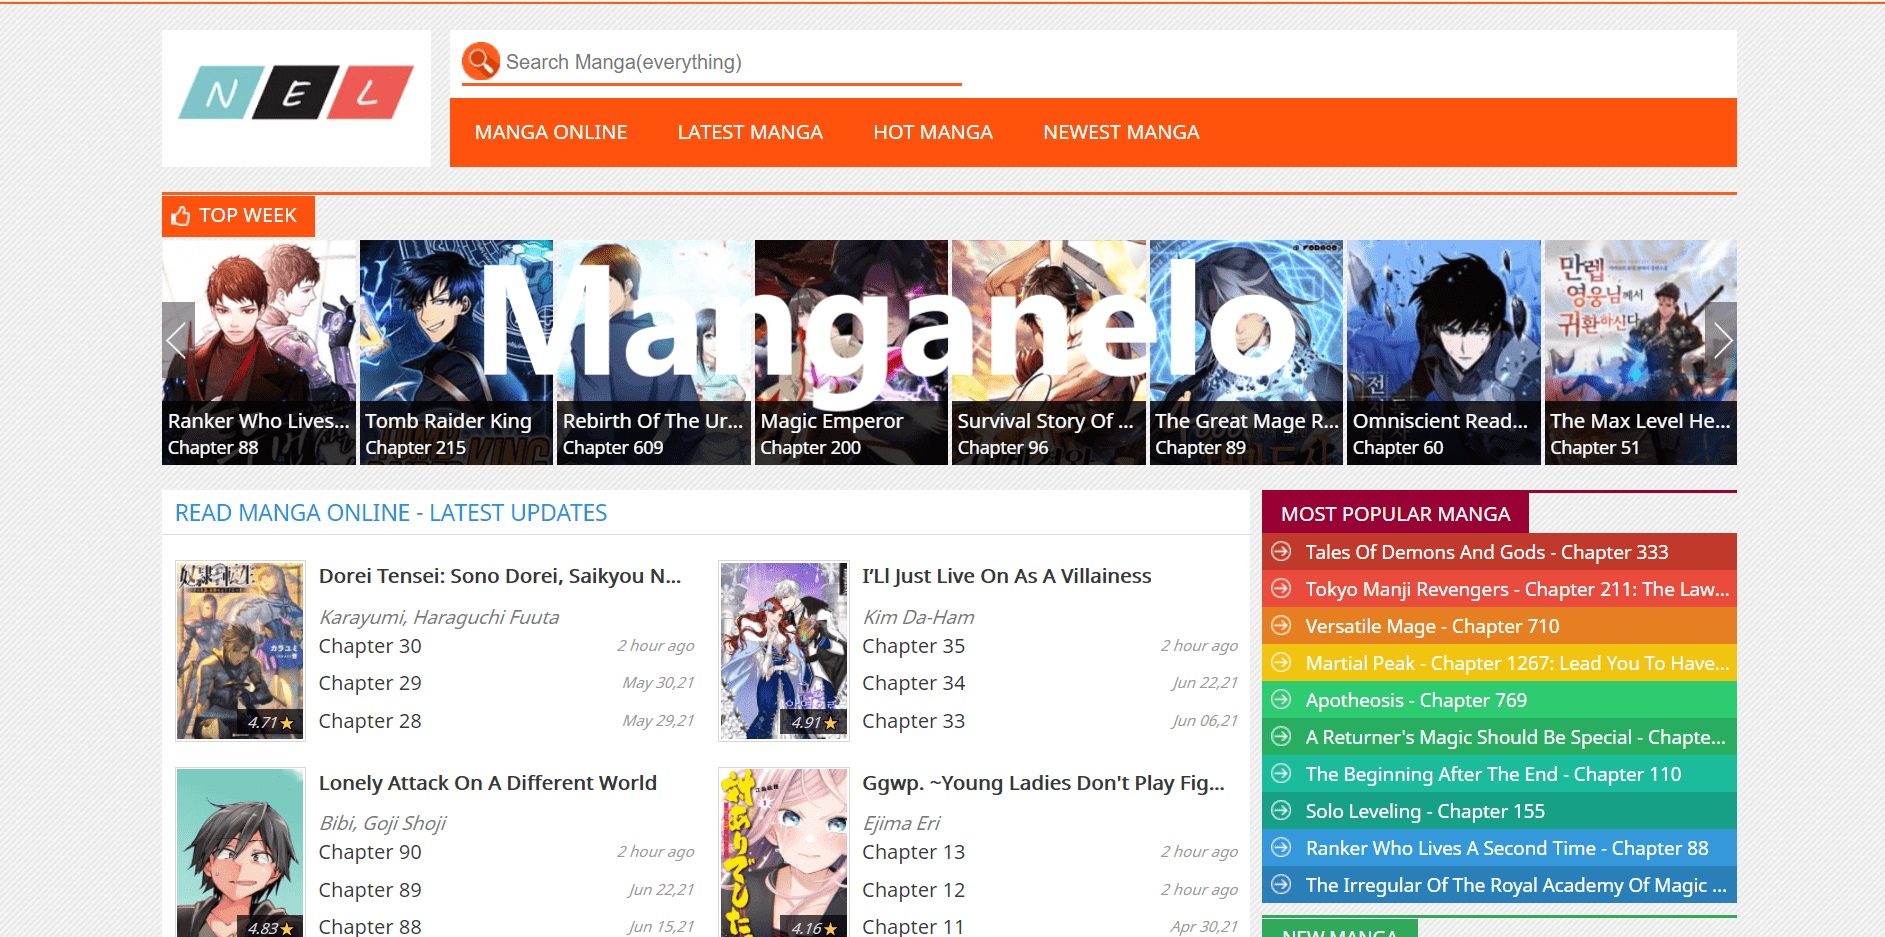Click arrow icon beside A Returner's Magic
Image resolution: width=1885 pixels, height=937 pixels.
click(x=1280, y=736)
